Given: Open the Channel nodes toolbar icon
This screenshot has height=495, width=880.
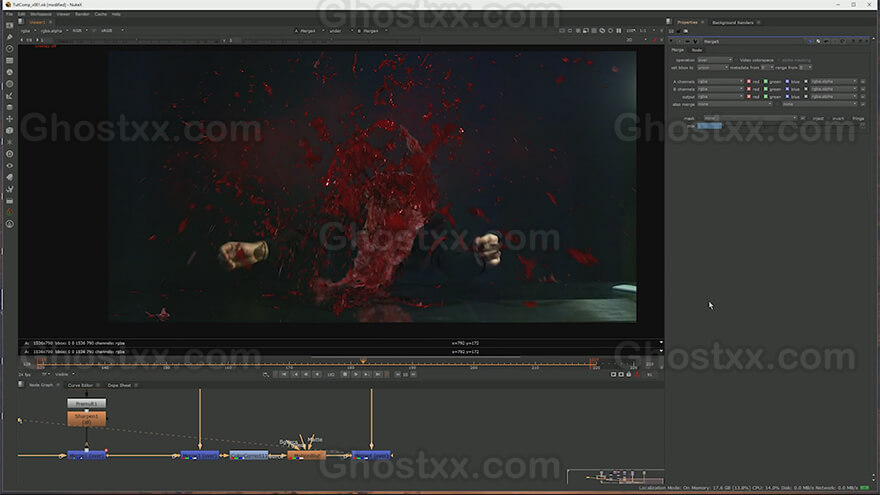Looking at the screenshot, I should (x=10, y=61).
